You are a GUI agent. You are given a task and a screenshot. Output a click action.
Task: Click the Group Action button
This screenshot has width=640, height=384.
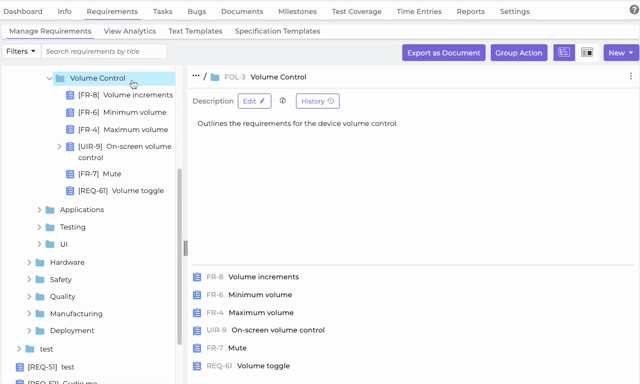[x=519, y=53]
